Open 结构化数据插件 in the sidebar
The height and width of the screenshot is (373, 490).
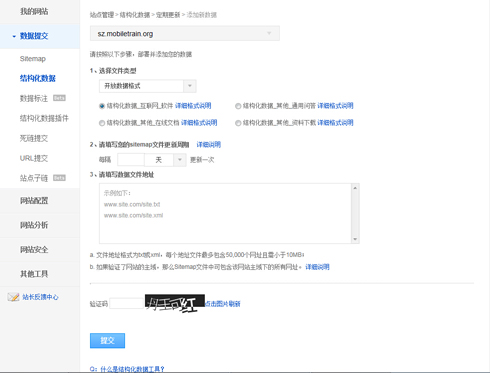click(x=44, y=118)
